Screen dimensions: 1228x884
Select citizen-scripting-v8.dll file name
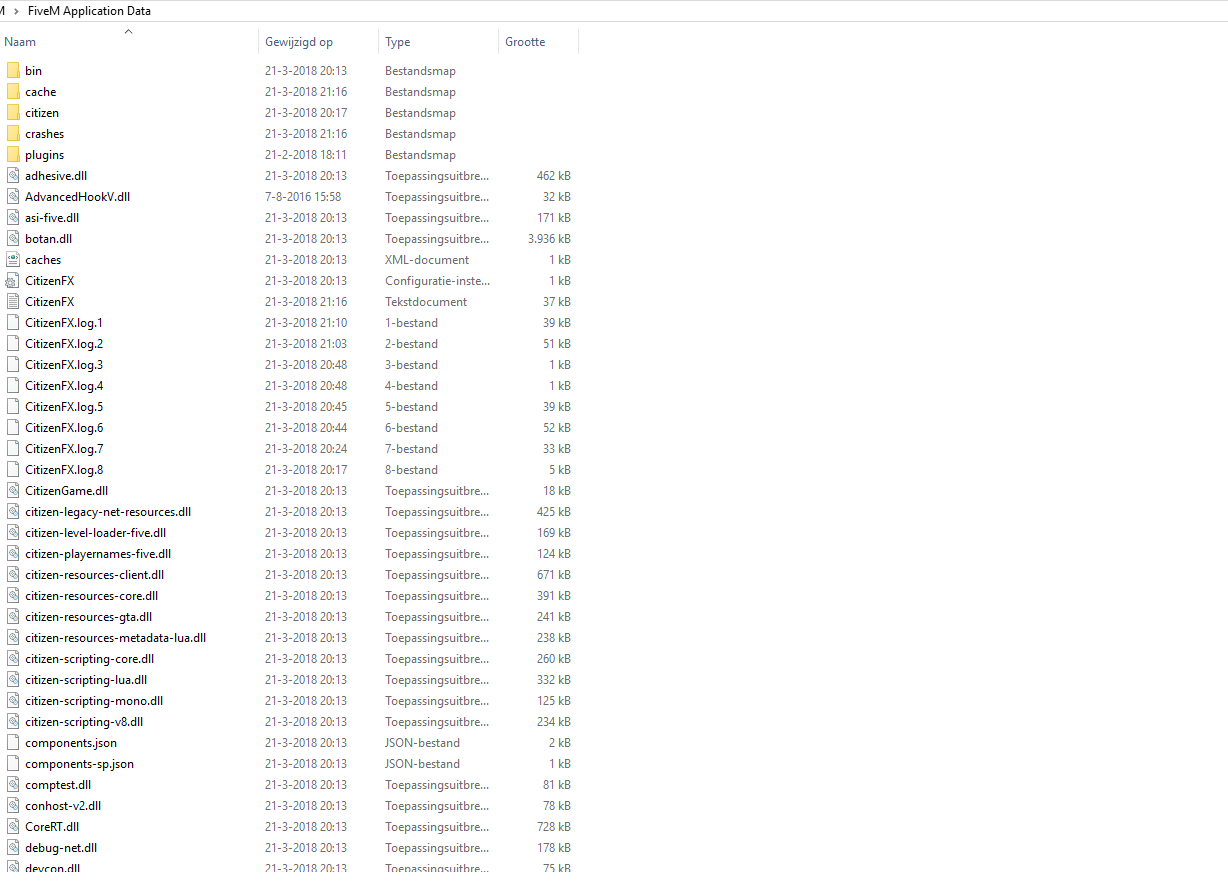tap(84, 721)
